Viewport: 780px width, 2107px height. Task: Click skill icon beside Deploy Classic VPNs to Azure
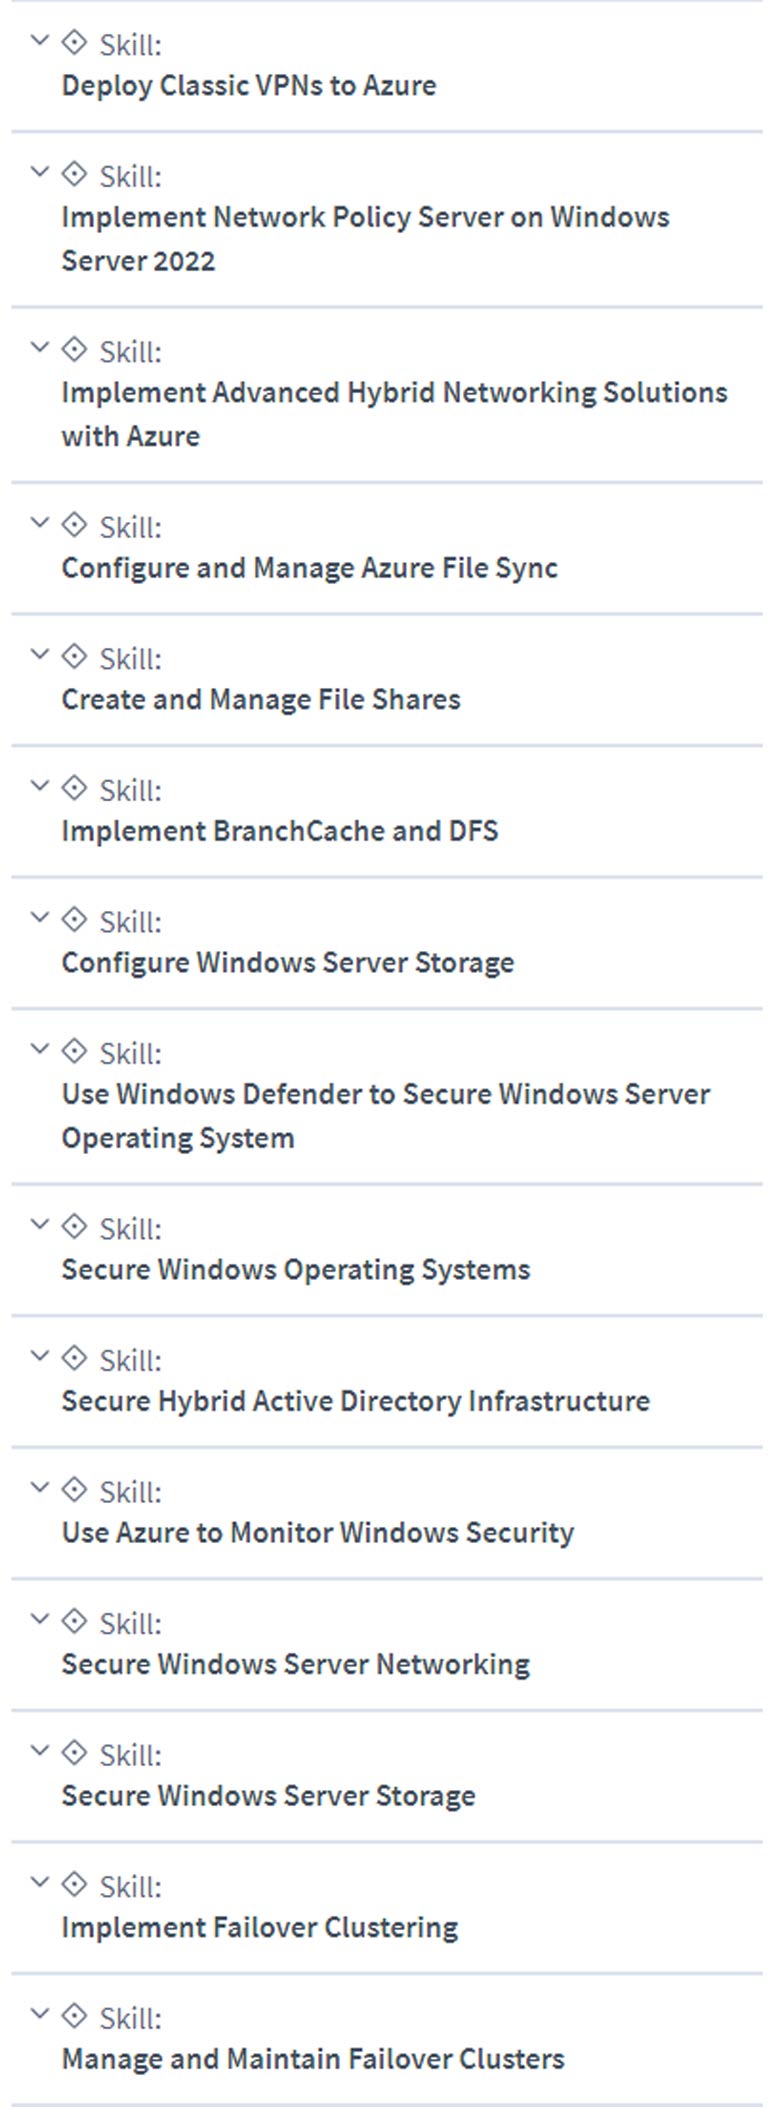[74, 42]
